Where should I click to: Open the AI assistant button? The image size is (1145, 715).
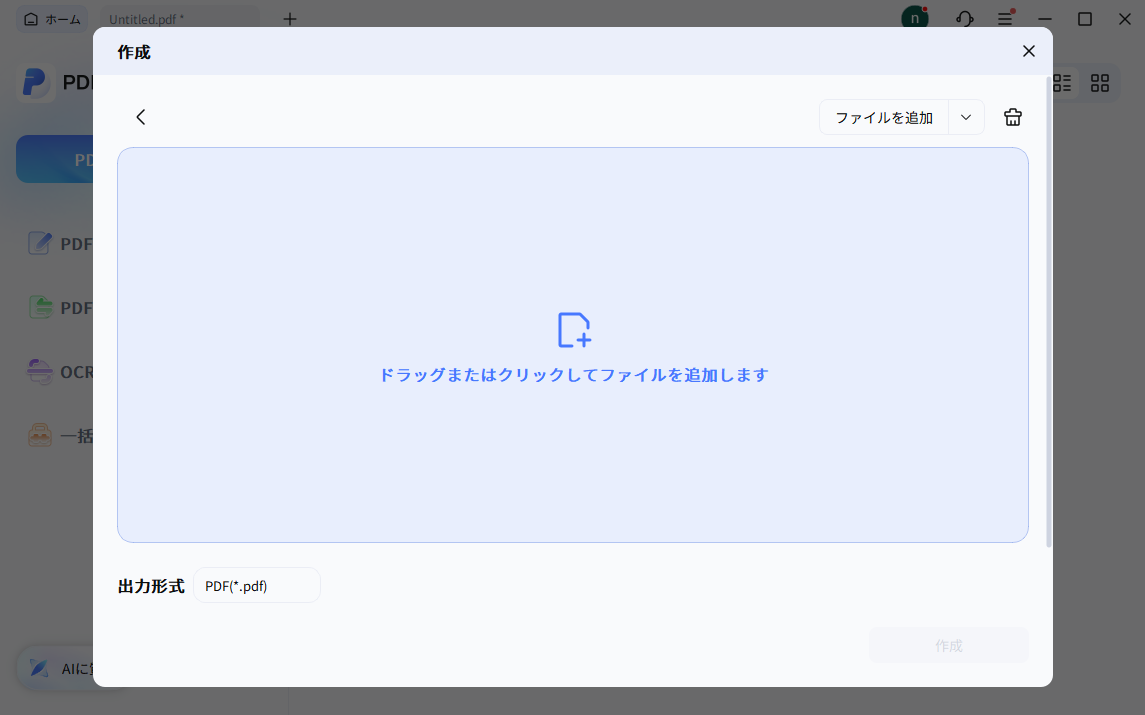pos(56,668)
